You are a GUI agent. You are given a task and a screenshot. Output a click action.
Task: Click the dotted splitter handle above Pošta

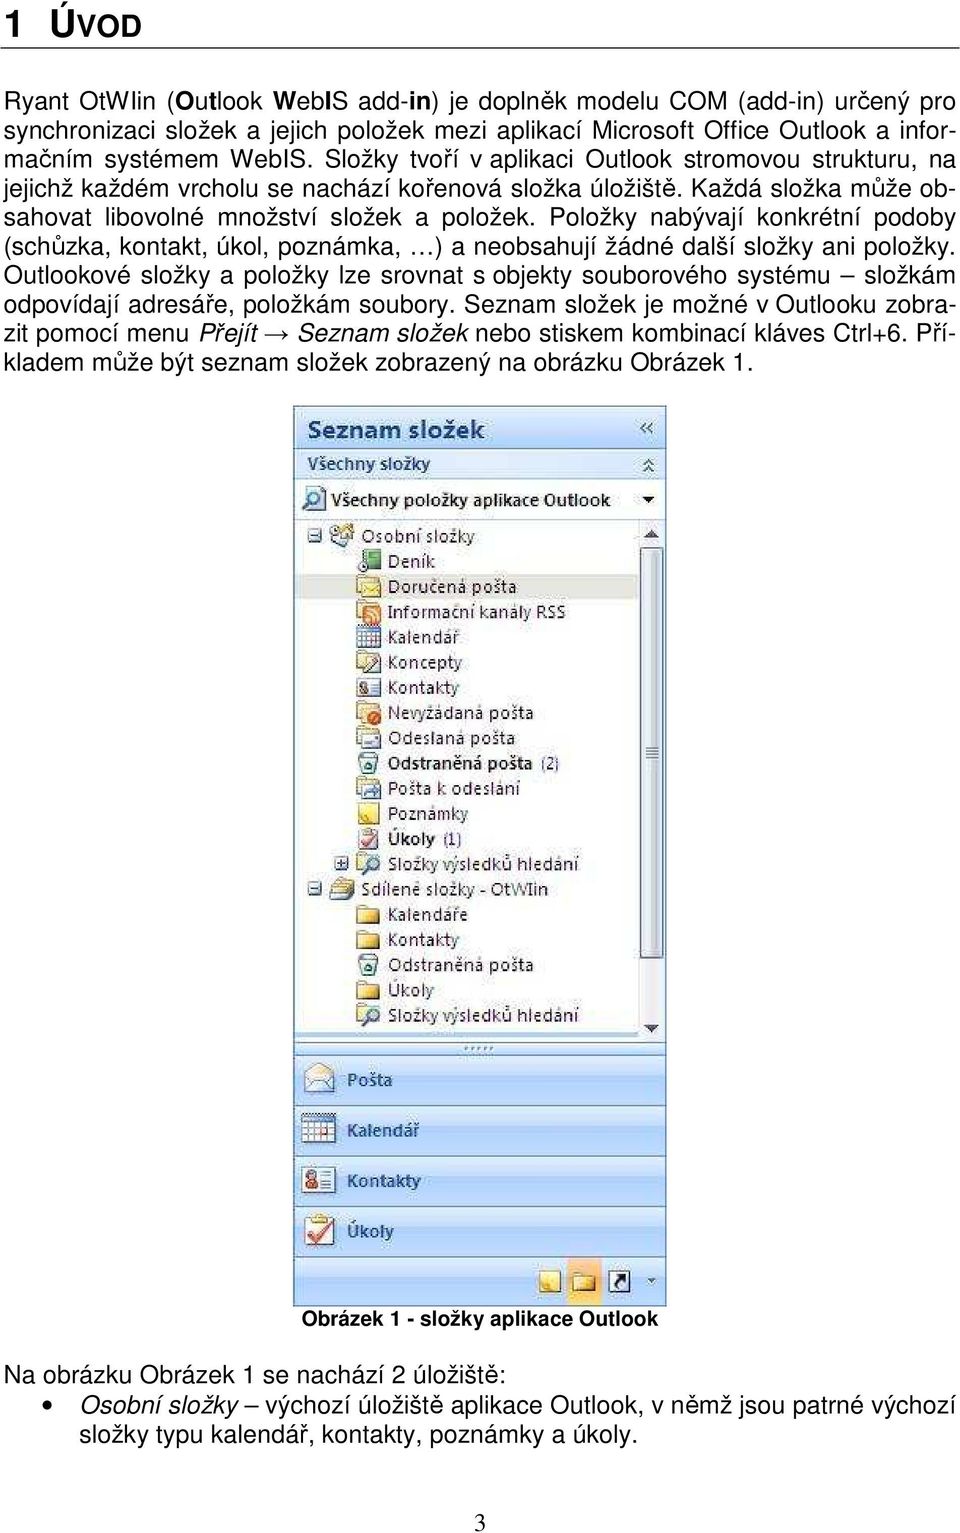point(479,1049)
